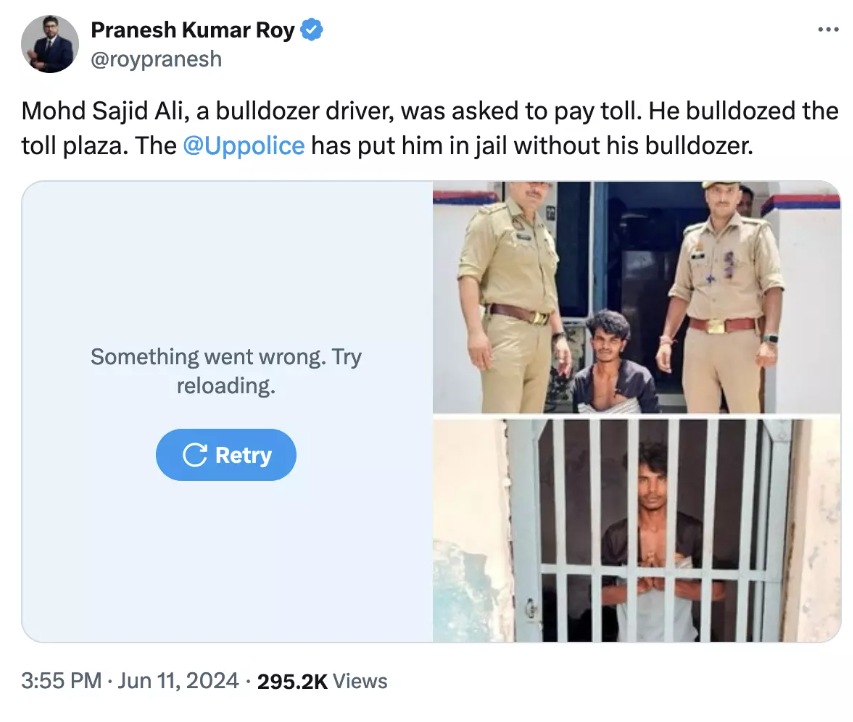The width and height of the screenshot is (853, 722).
Task: Click the Jun 11, 2024 date
Action: [x=176, y=681]
